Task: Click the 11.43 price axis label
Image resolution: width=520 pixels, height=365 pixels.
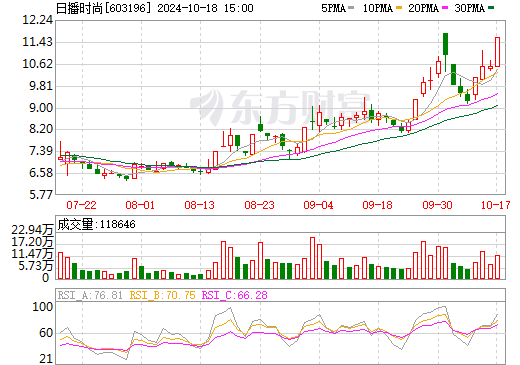Action: click(x=37, y=42)
